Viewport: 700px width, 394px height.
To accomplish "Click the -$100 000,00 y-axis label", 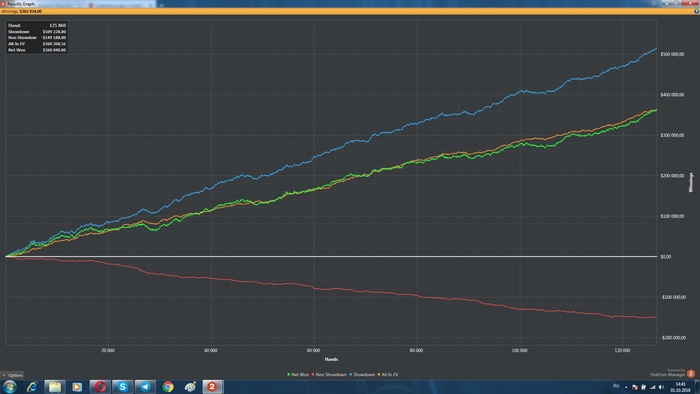I will (x=672, y=297).
